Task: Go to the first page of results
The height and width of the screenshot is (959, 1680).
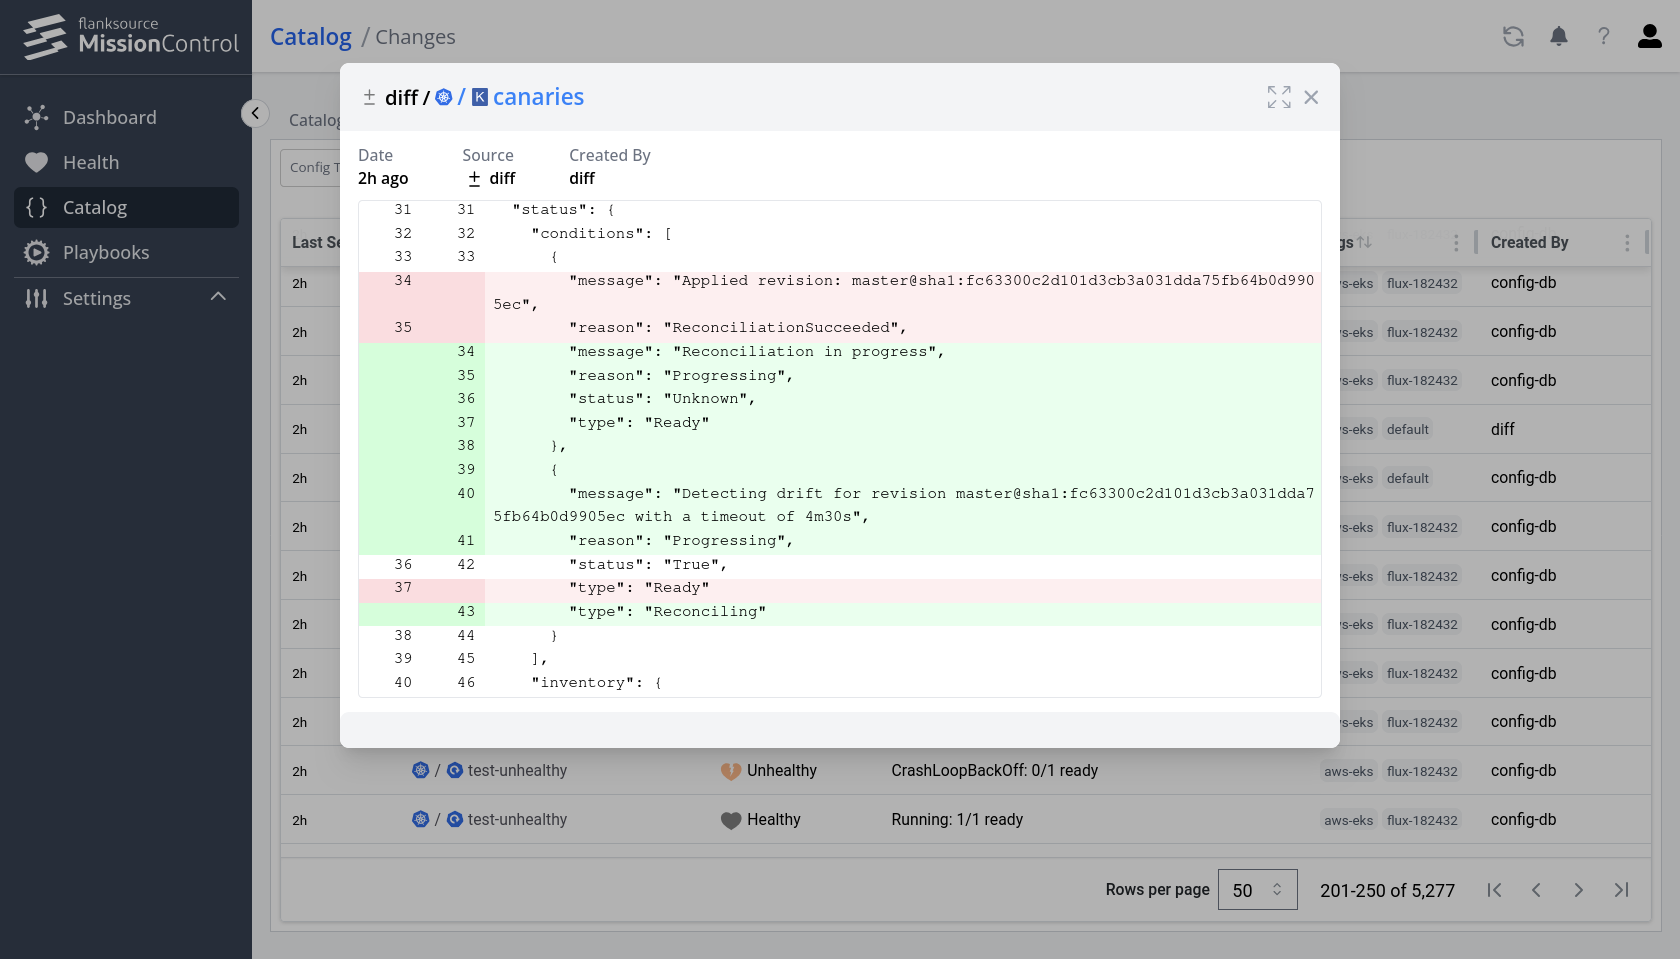Action: (x=1494, y=890)
